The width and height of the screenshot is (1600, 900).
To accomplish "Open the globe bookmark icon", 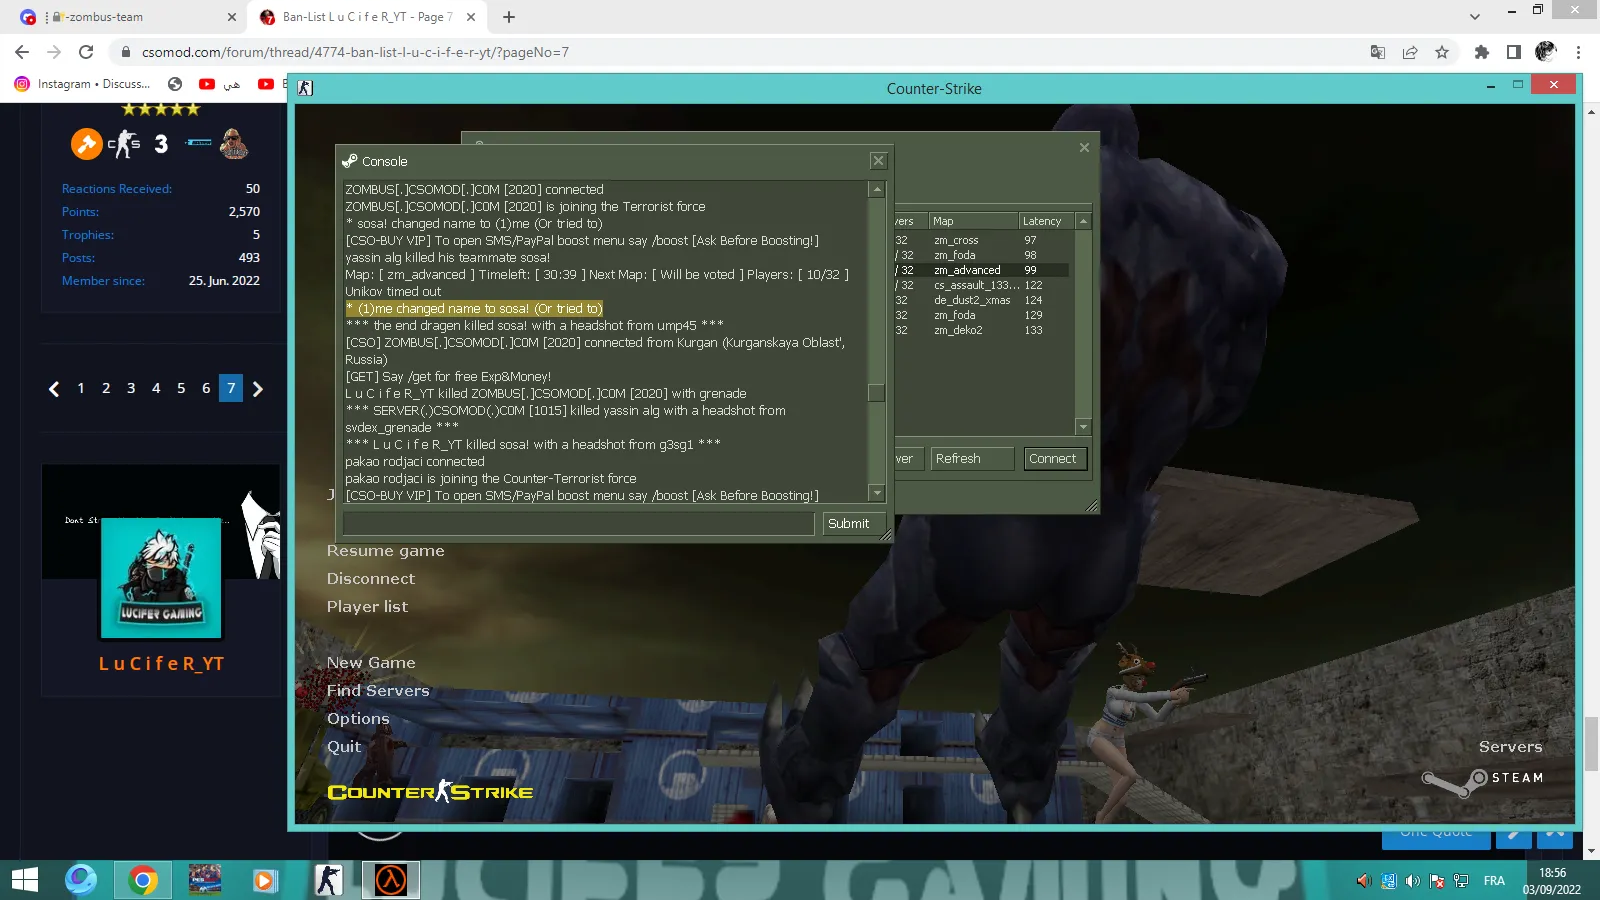I will pos(175,84).
